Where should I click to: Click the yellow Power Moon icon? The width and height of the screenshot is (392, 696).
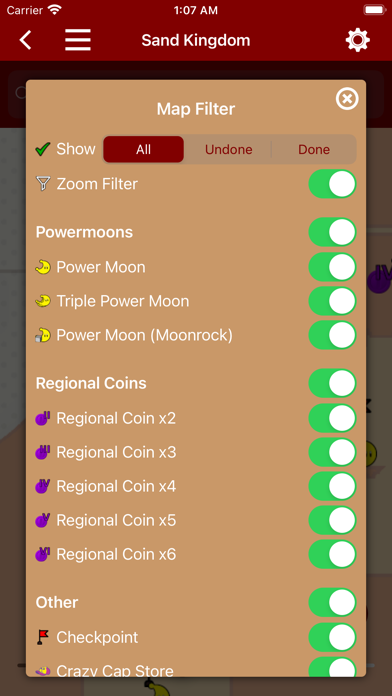pos(43,267)
